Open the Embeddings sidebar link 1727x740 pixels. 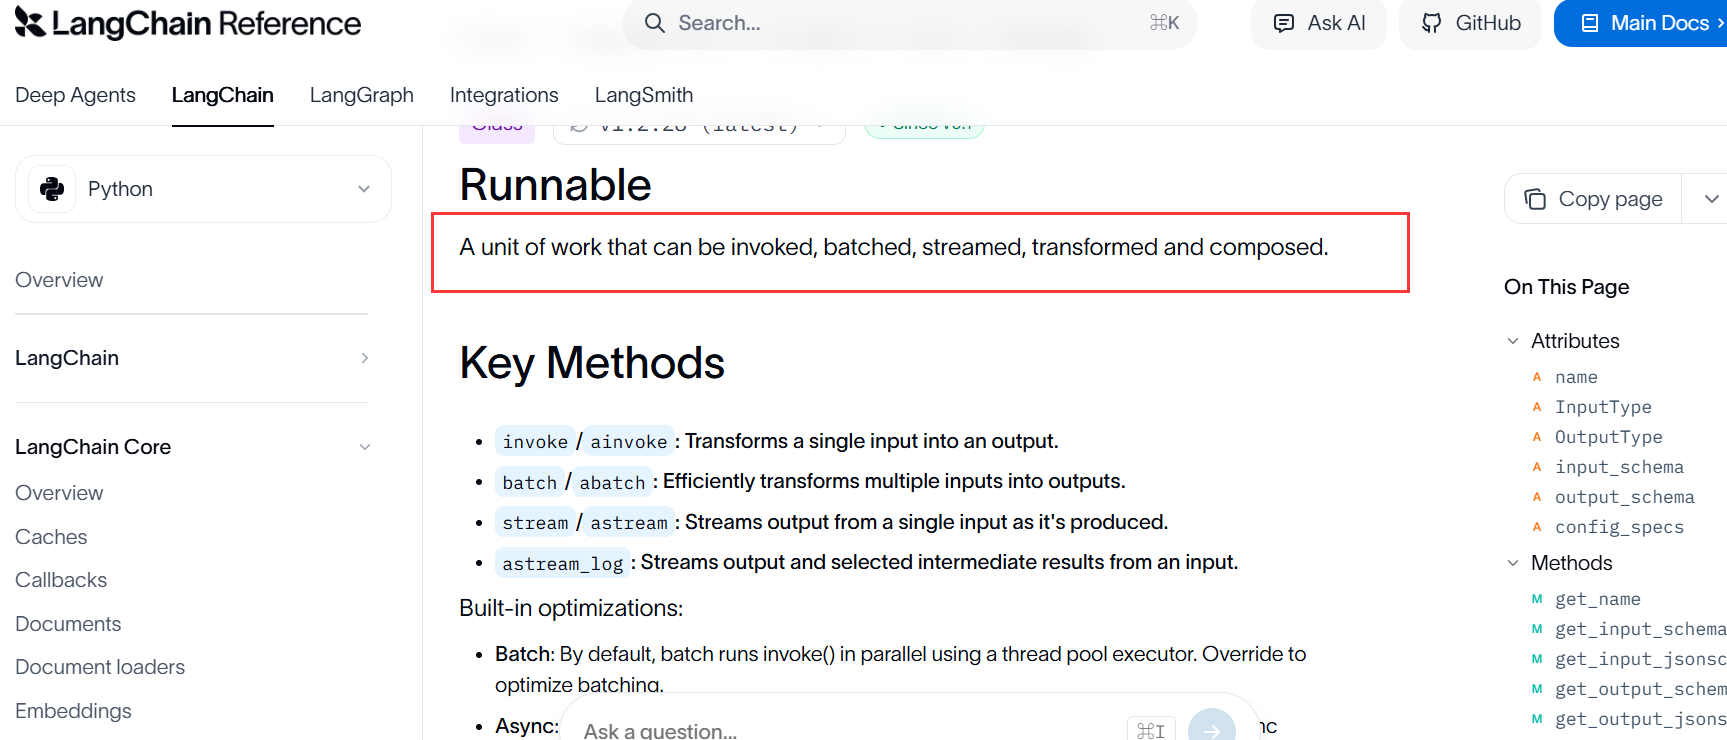coord(73,711)
